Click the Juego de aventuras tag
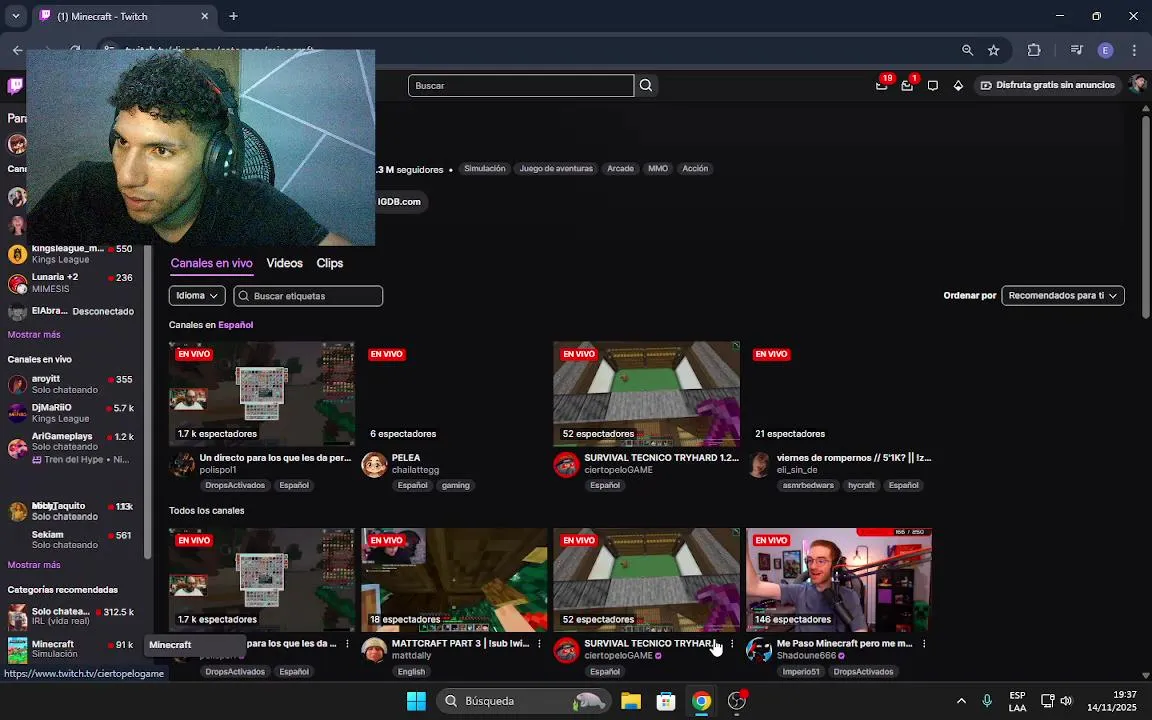This screenshot has height=720, width=1152. coord(556,168)
